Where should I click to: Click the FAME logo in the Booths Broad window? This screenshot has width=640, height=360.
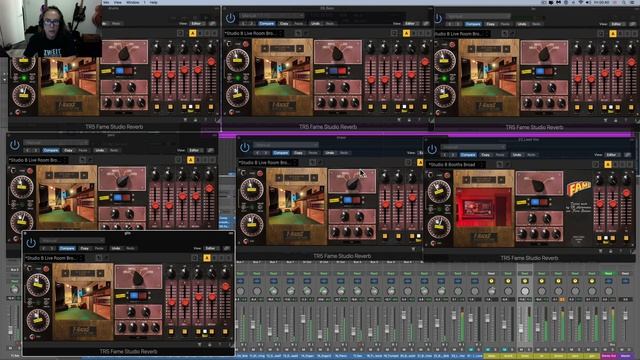(x=579, y=189)
